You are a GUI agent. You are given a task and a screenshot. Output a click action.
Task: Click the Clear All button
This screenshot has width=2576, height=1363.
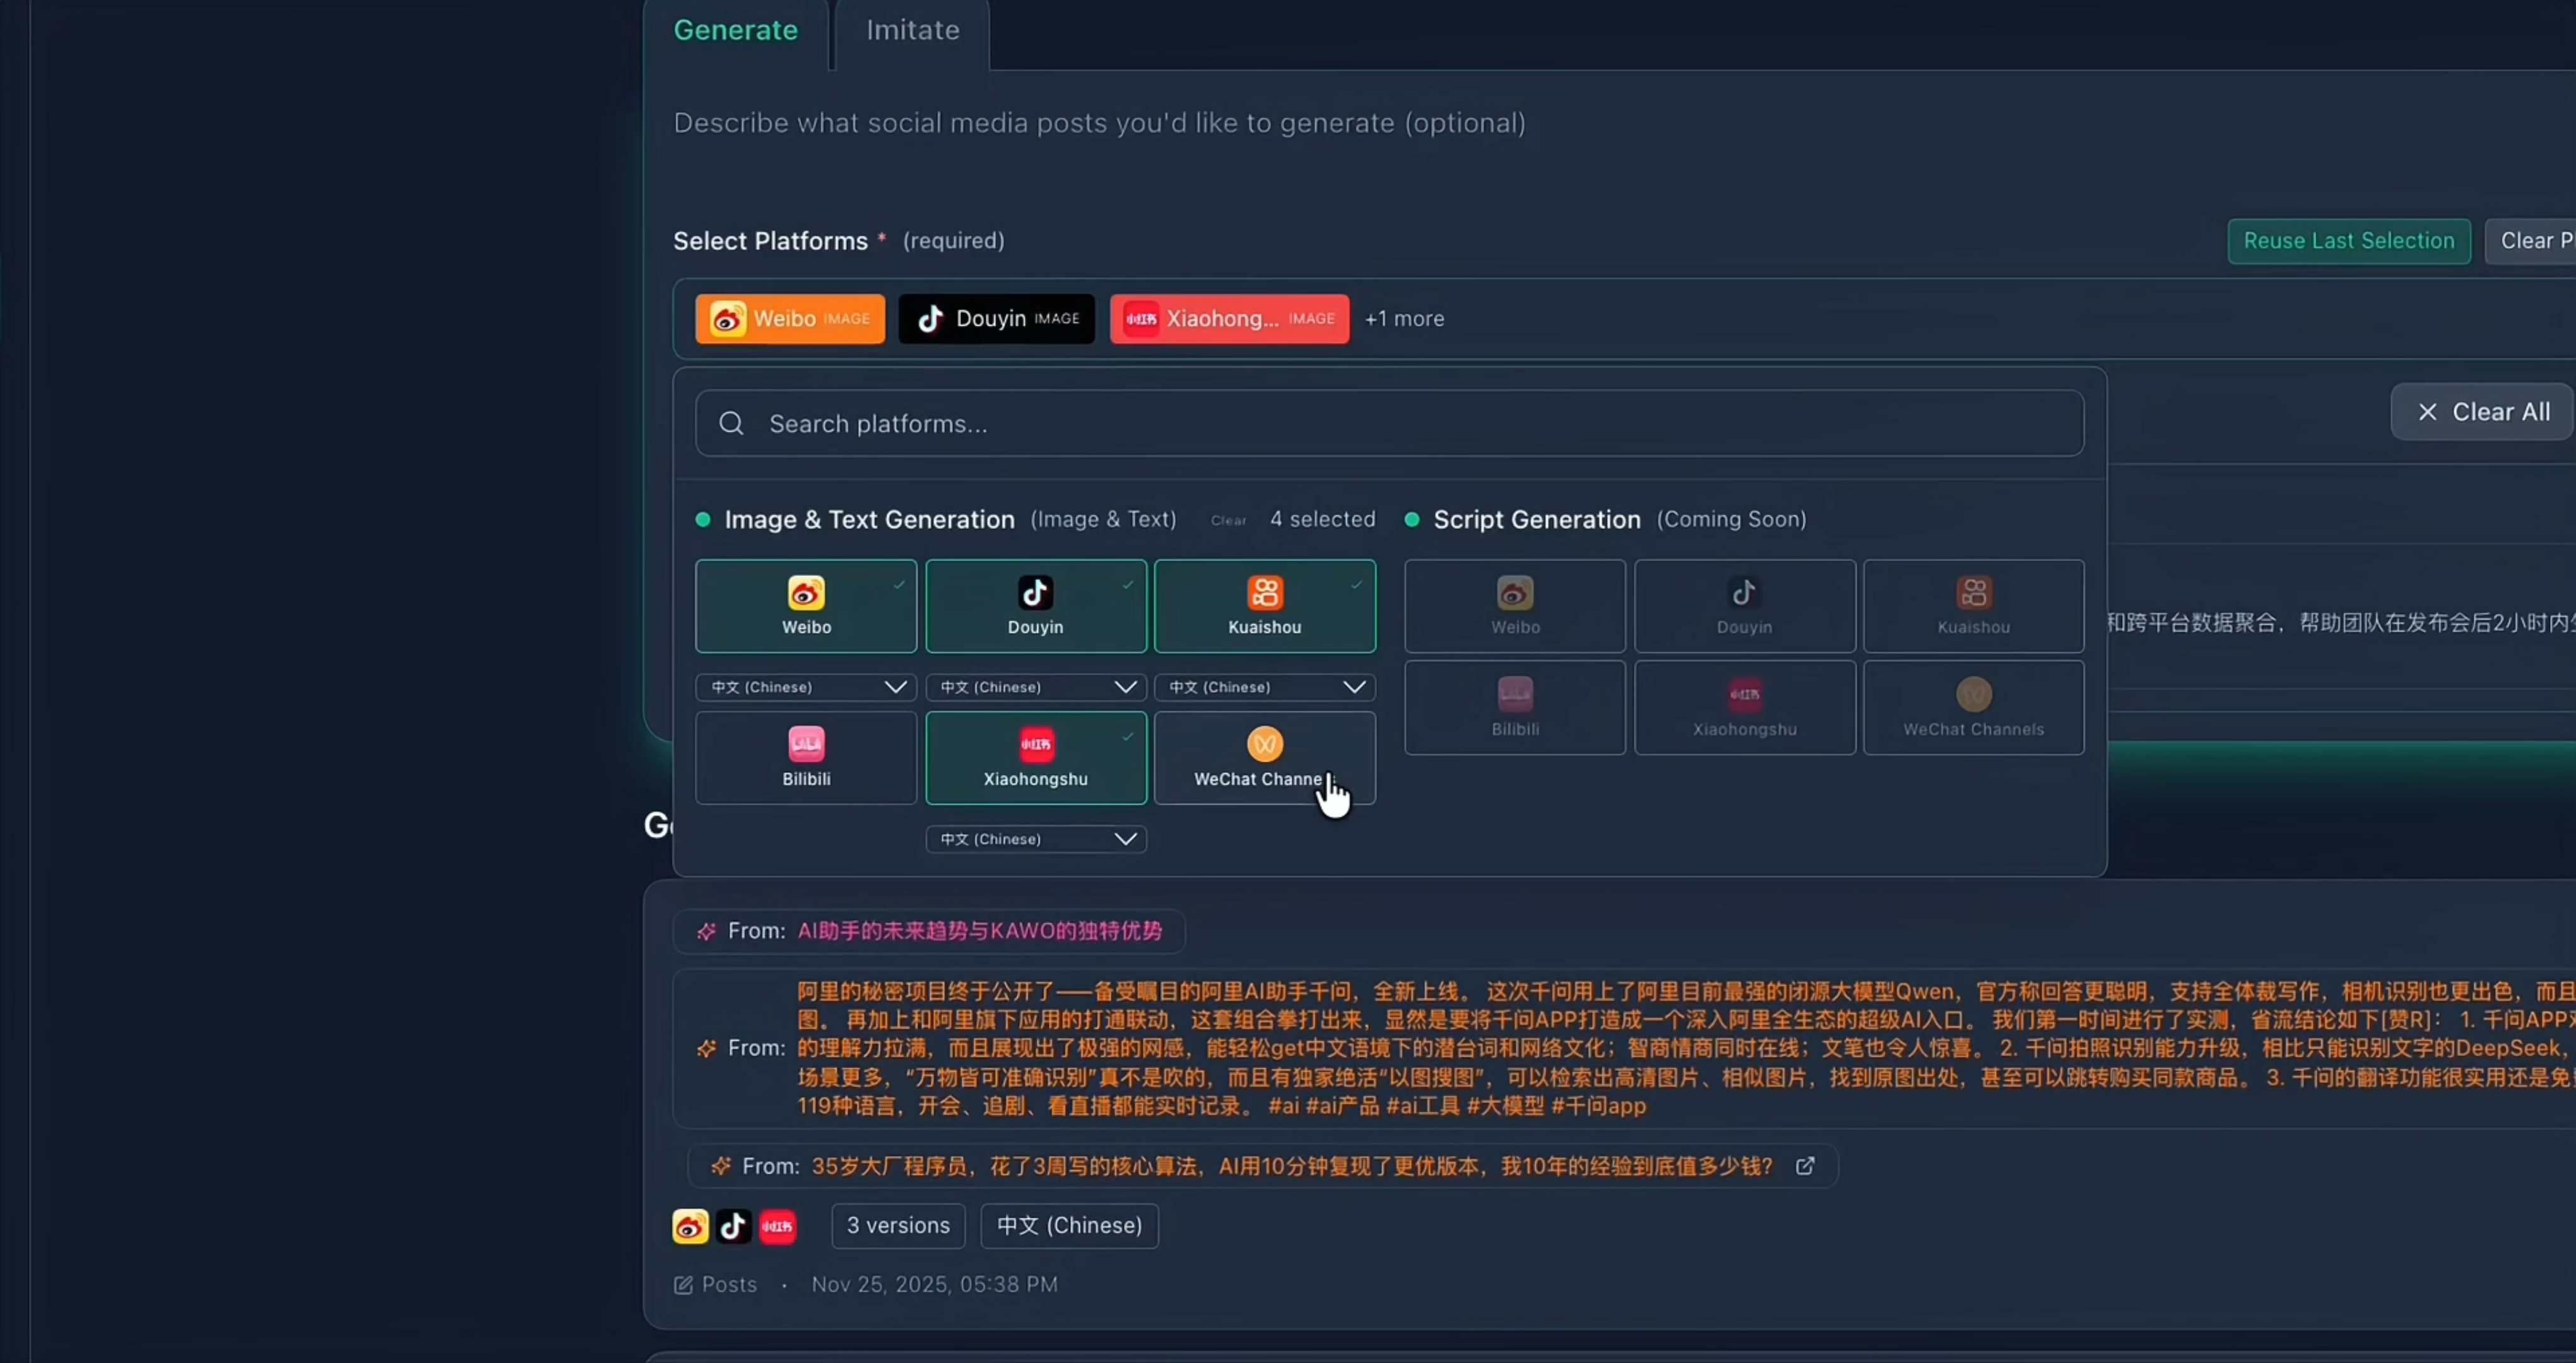click(x=2482, y=412)
